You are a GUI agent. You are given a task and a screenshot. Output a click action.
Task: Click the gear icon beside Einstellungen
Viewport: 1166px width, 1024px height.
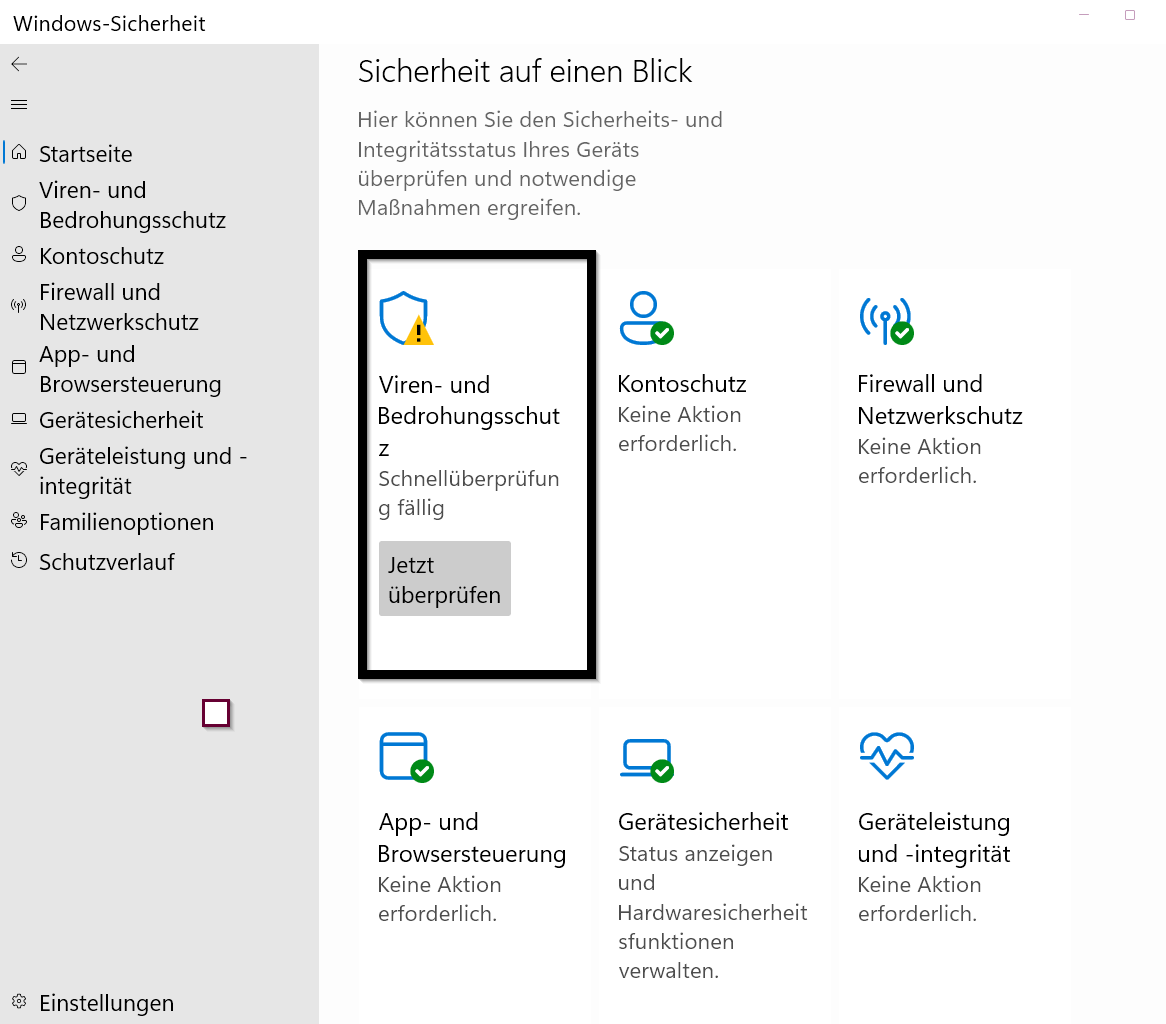point(19,1001)
